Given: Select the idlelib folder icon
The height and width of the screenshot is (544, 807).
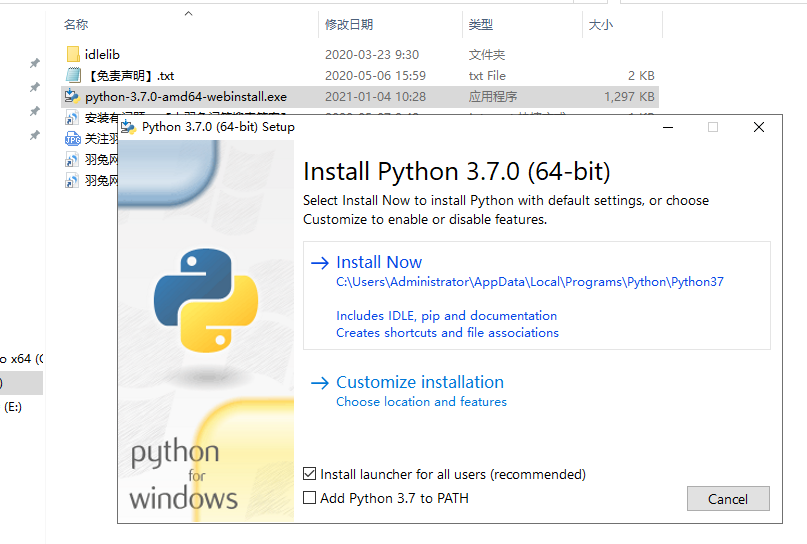Looking at the screenshot, I should 73,54.
